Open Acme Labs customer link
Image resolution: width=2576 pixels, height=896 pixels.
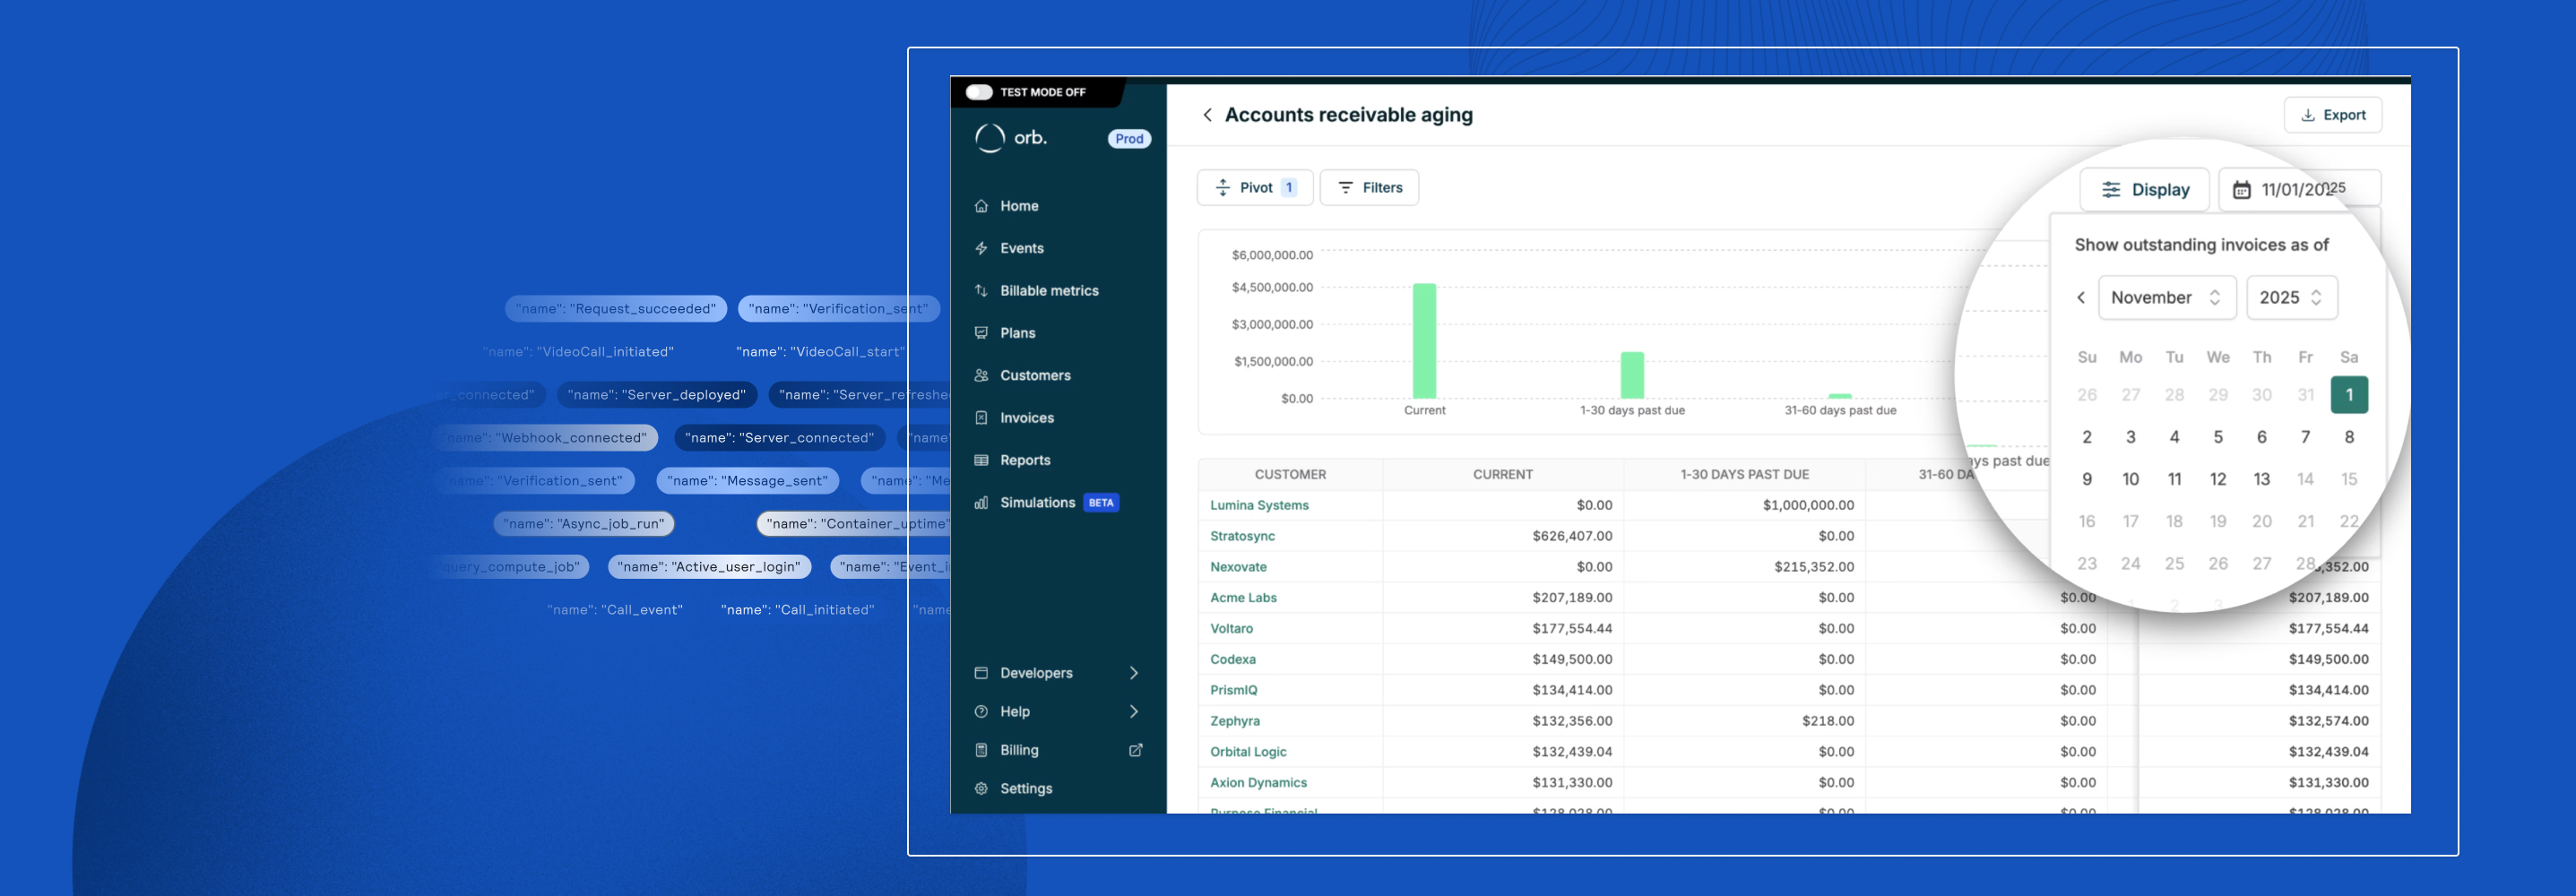coord(1243,598)
